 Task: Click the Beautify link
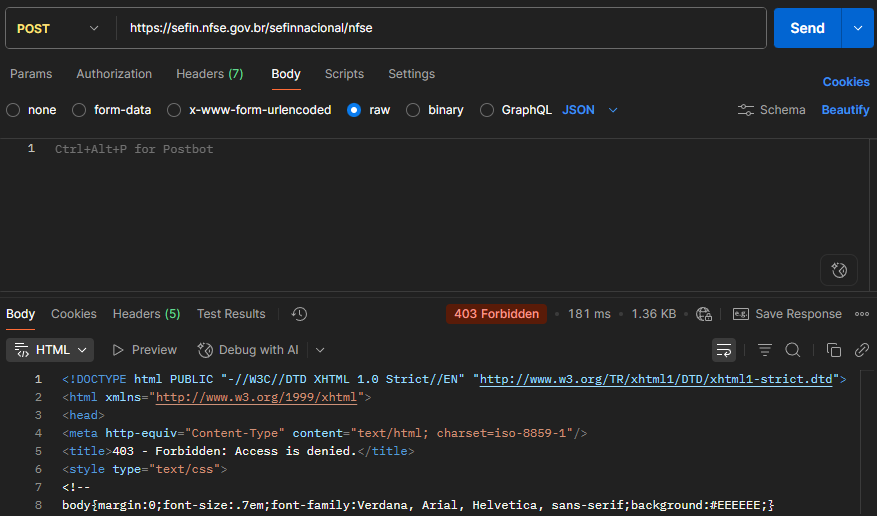(x=845, y=110)
